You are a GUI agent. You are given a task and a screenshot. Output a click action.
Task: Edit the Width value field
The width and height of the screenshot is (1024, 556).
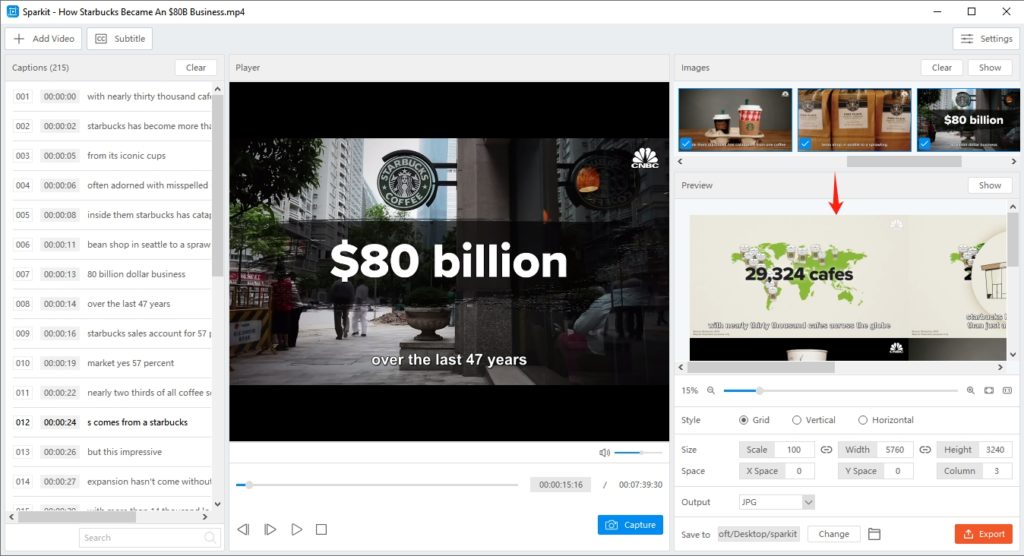click(895, 450)
